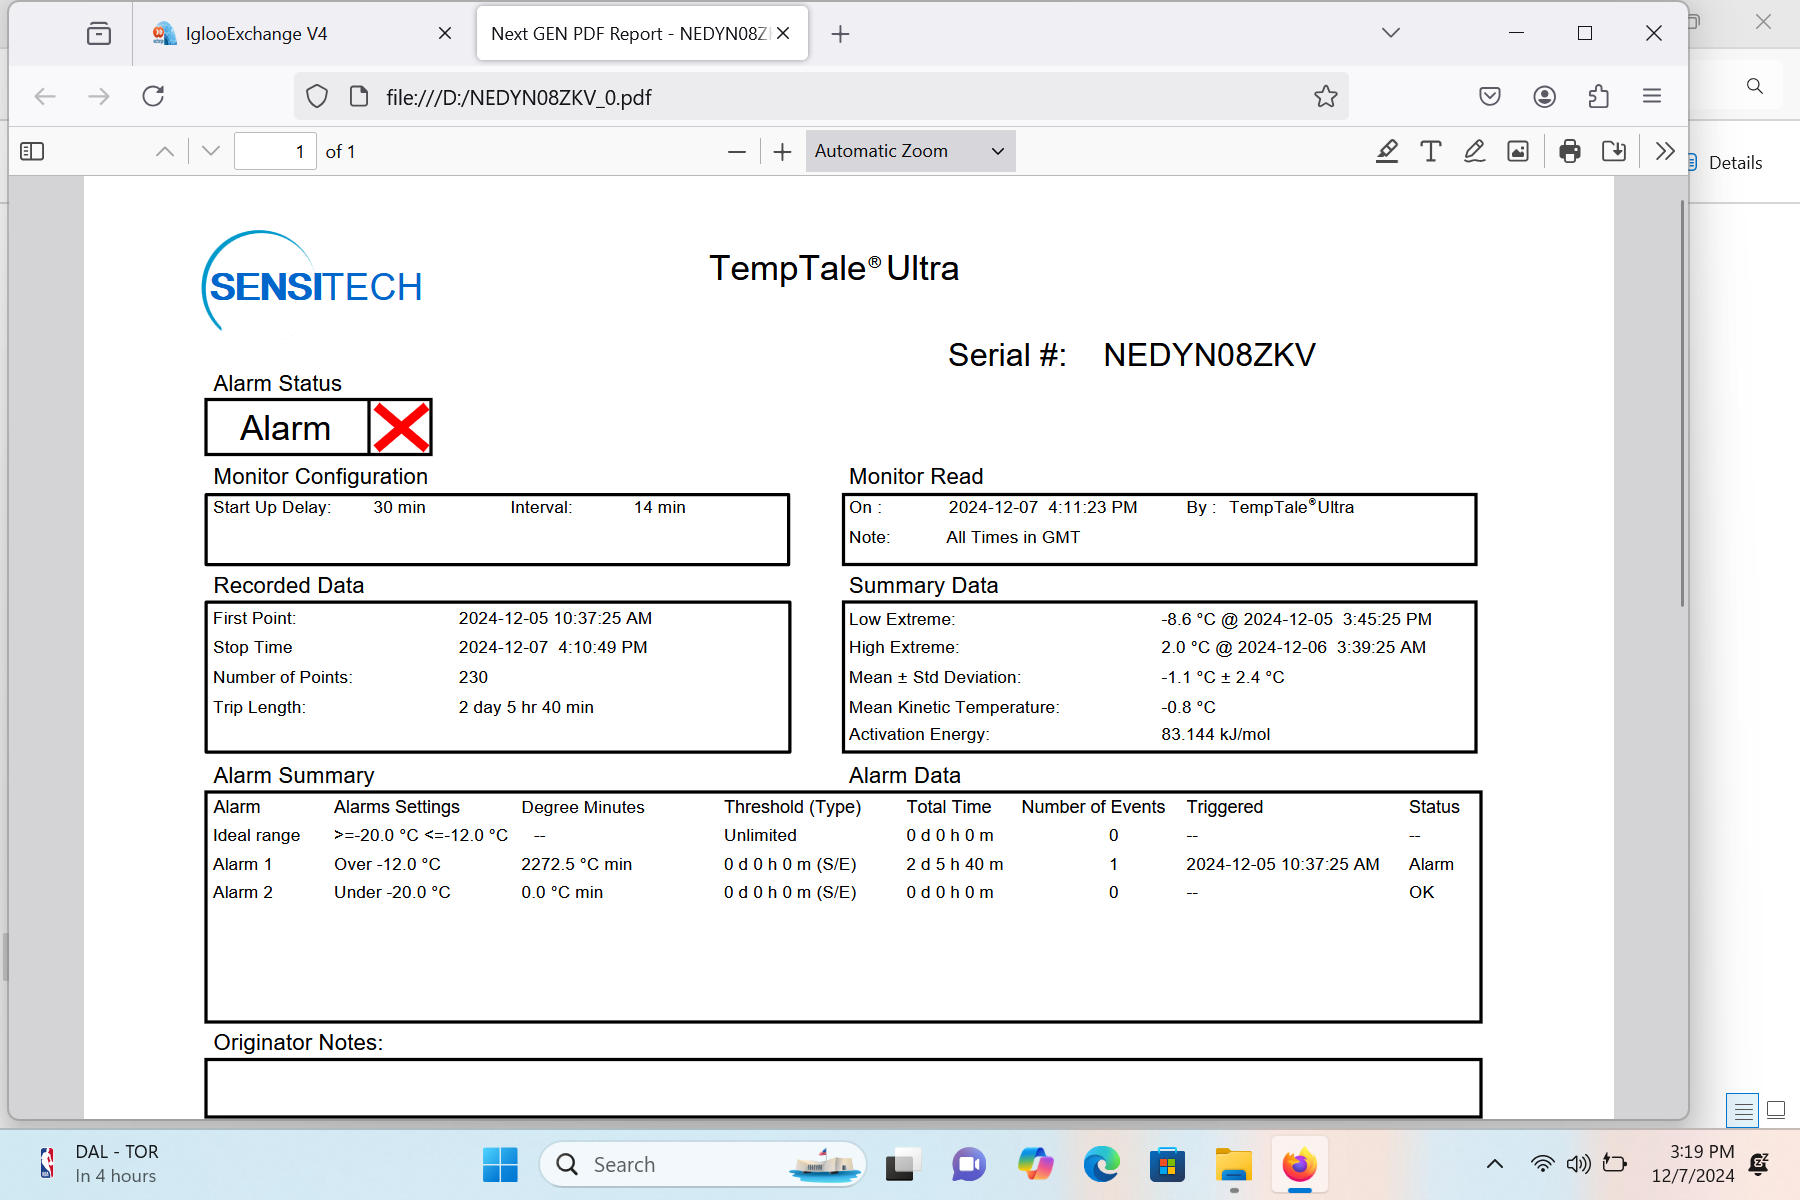Open the Firefox account icon

pyautogui.click(x=1545, y=96)
